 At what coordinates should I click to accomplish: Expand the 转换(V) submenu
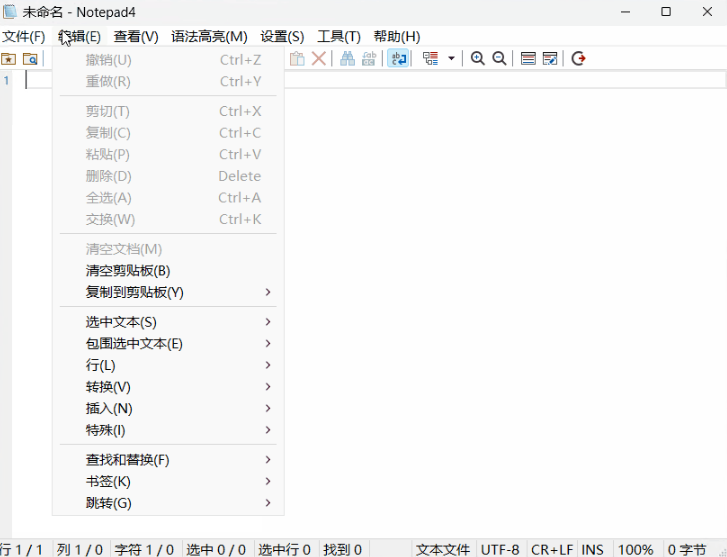[168, 387]
